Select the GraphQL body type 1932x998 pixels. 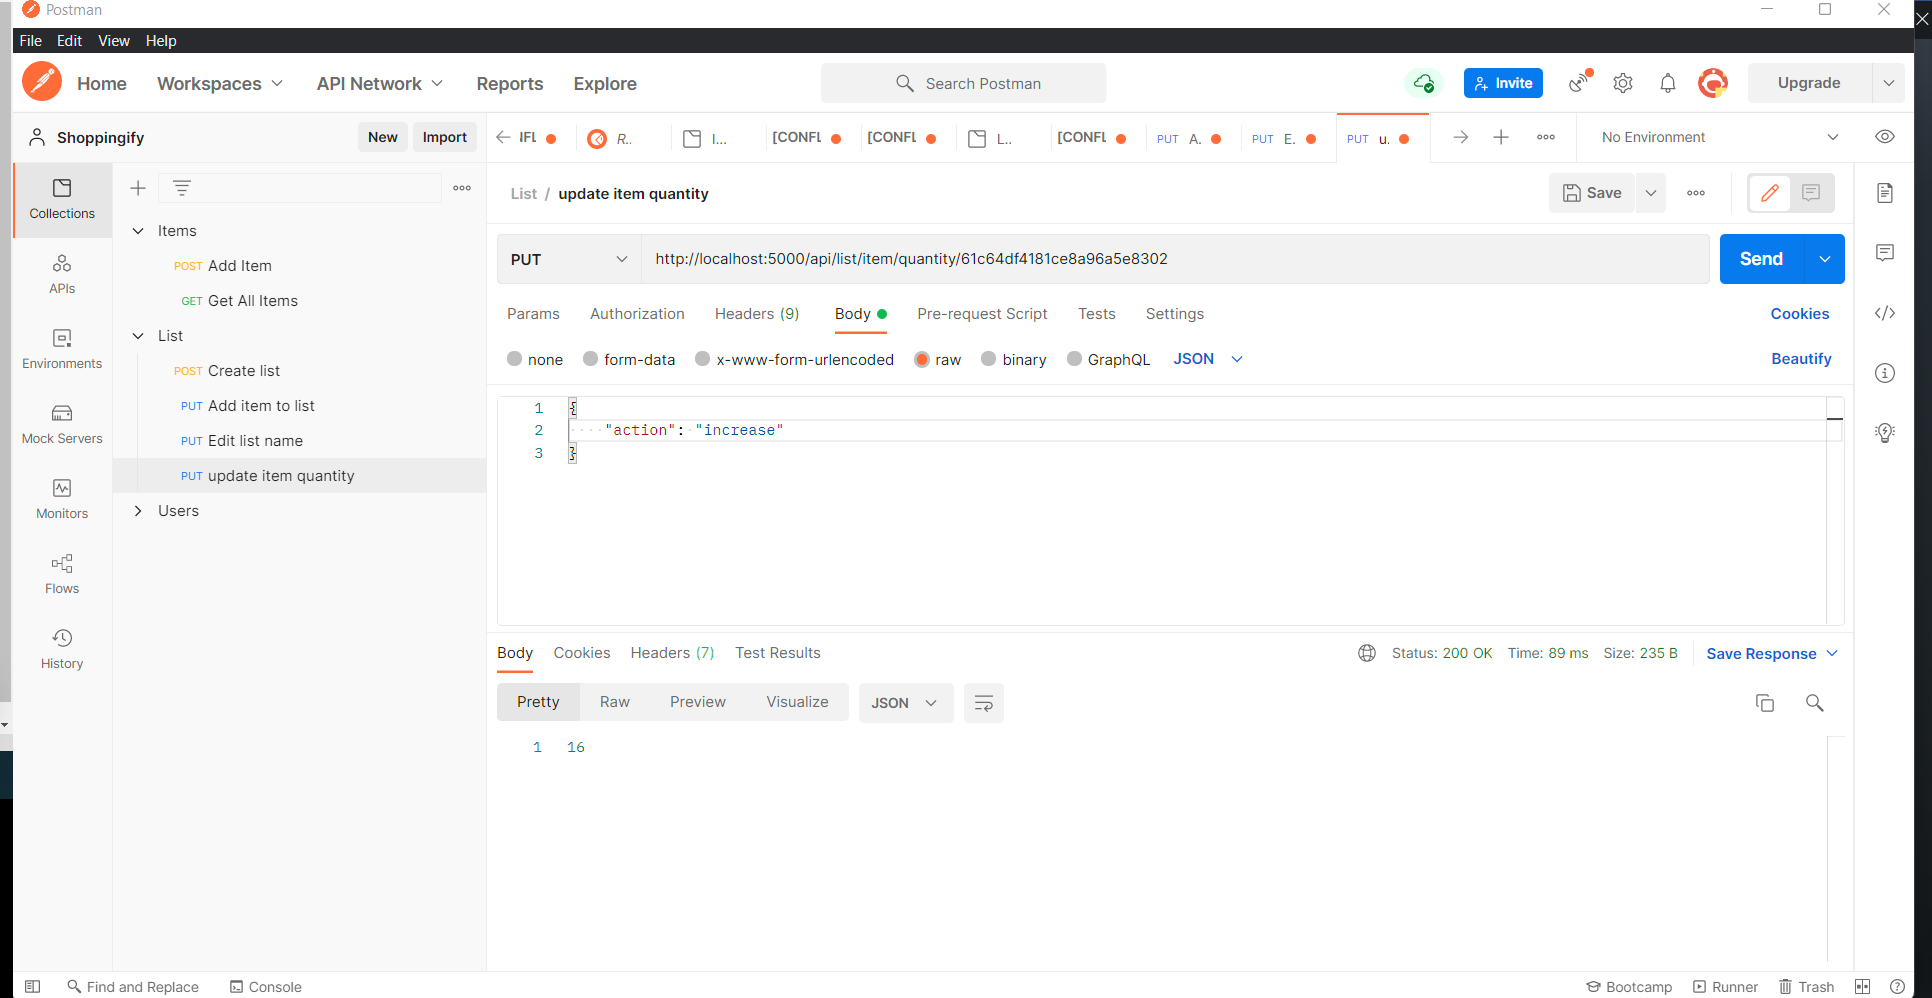tap(1074, 359)
